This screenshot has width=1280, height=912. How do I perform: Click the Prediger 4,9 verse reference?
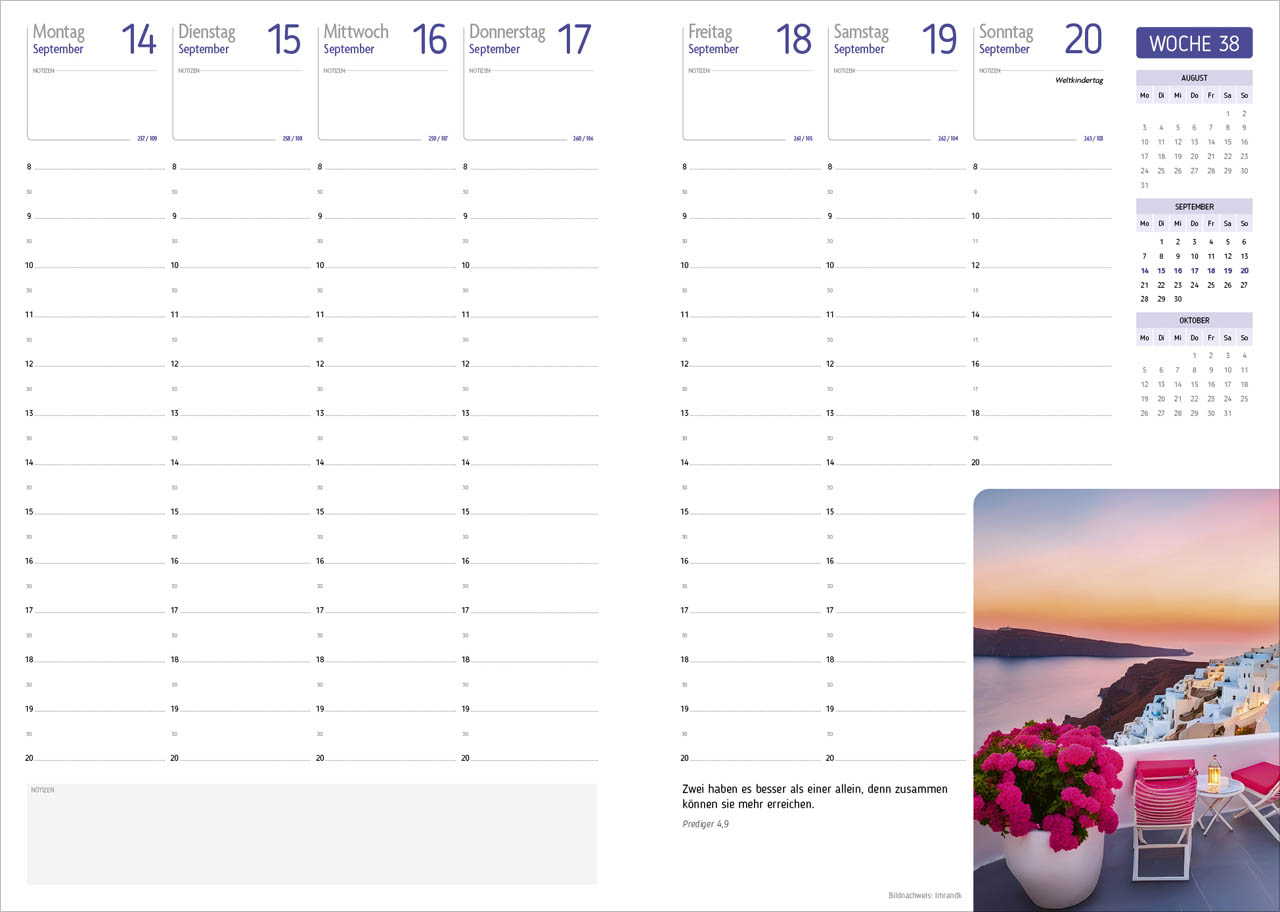(705, 824)
